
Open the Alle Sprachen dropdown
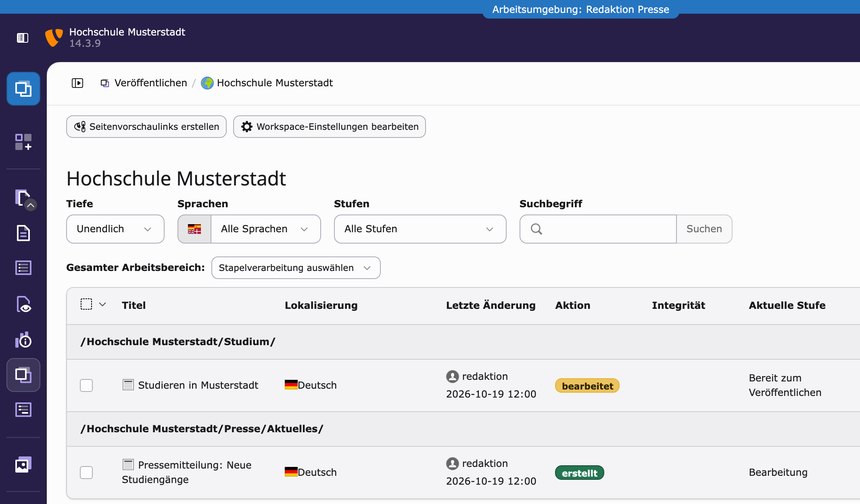tap(265, 229)
